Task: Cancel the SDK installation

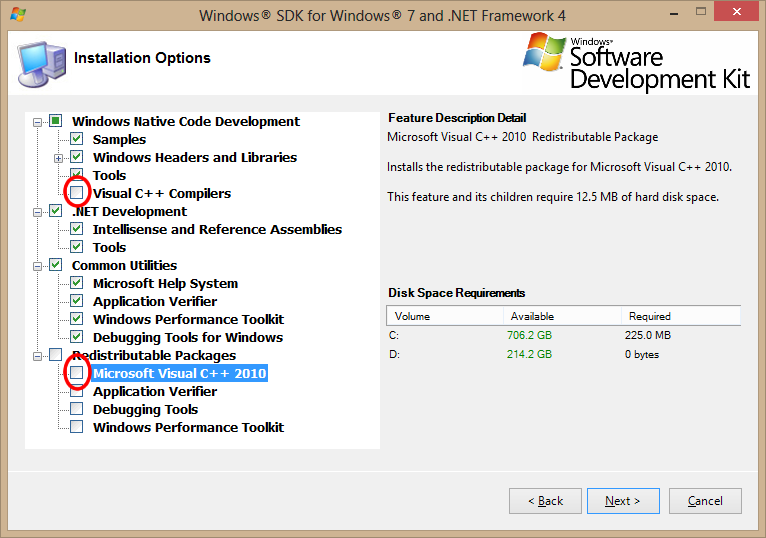Action: tap(705, 500)
